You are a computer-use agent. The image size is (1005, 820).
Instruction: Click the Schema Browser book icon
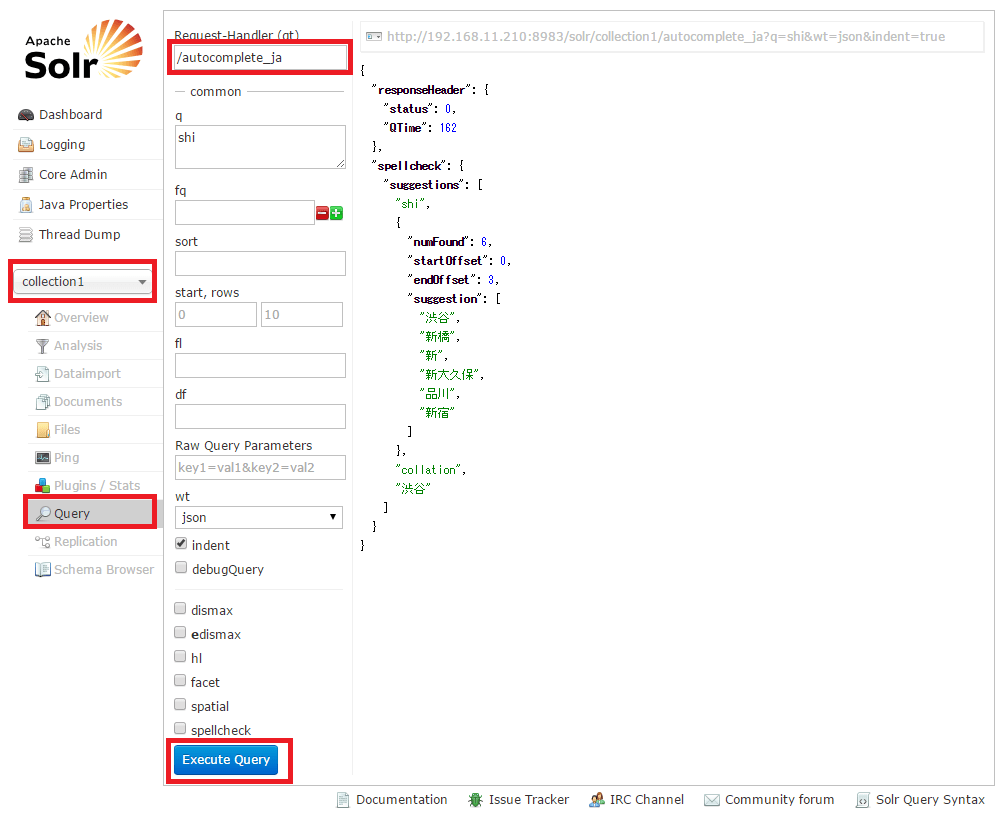point(42,569)
